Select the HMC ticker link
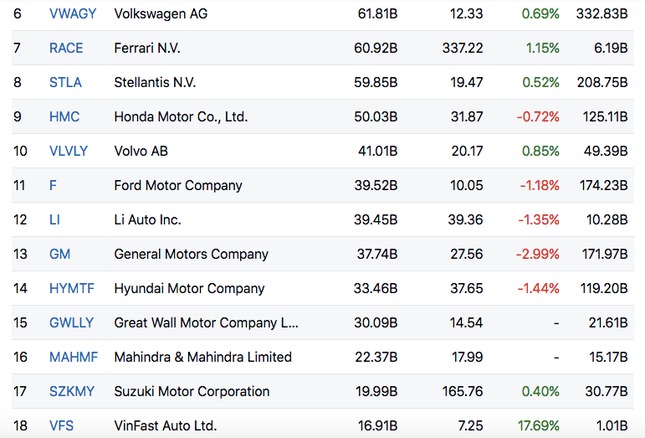Image resolution: width=645 pixels, height=438 pixels. [x=64, y=117]
